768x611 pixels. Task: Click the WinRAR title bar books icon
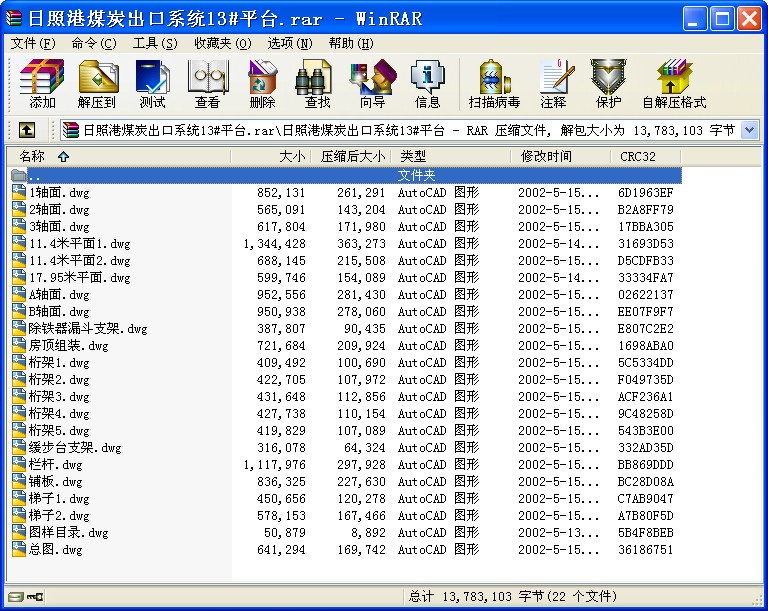[14, 19]
